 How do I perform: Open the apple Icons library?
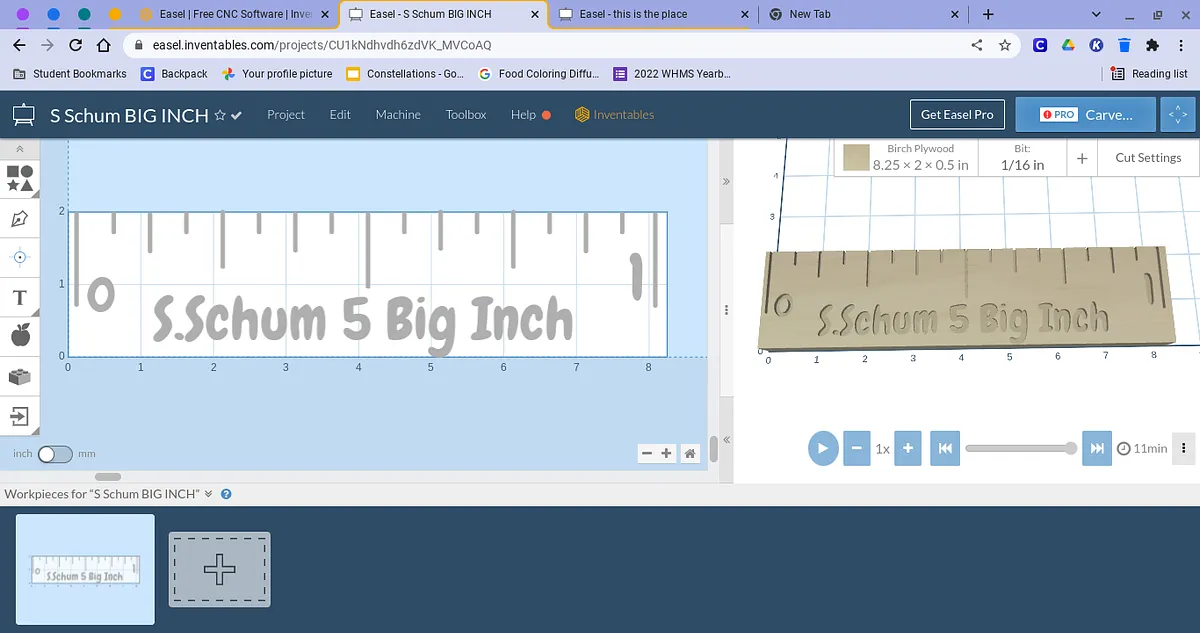(20, 337)
